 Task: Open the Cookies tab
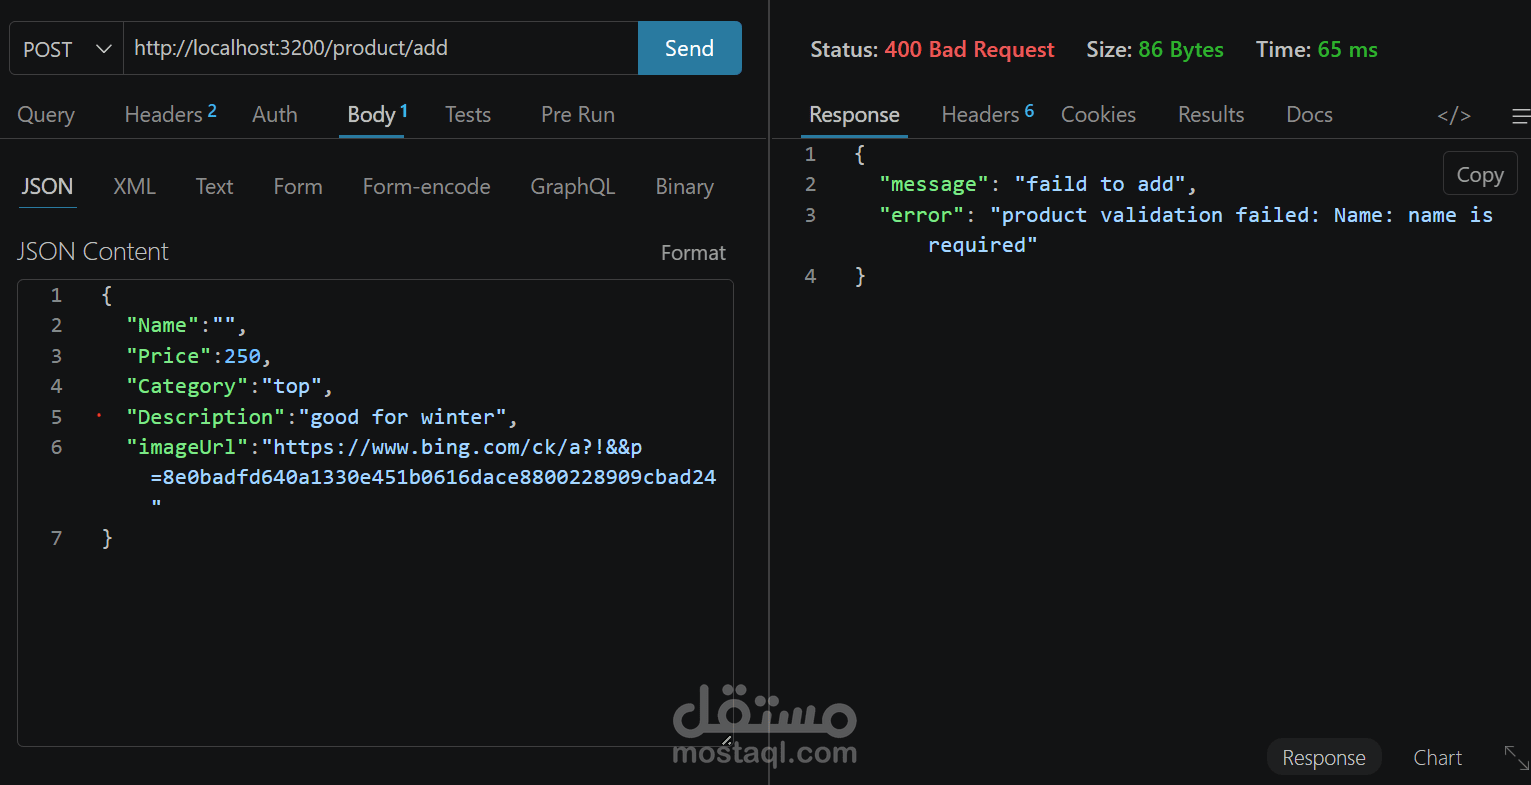pyautogui.click(x=1098, y=115)
